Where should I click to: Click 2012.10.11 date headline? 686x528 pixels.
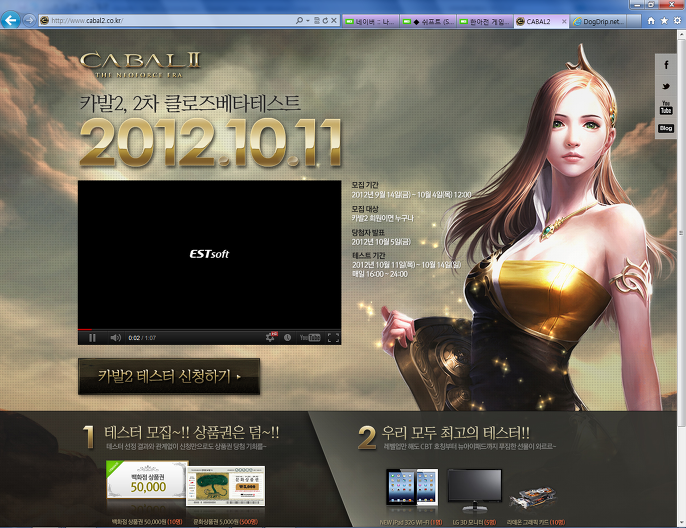coord(210,143)
